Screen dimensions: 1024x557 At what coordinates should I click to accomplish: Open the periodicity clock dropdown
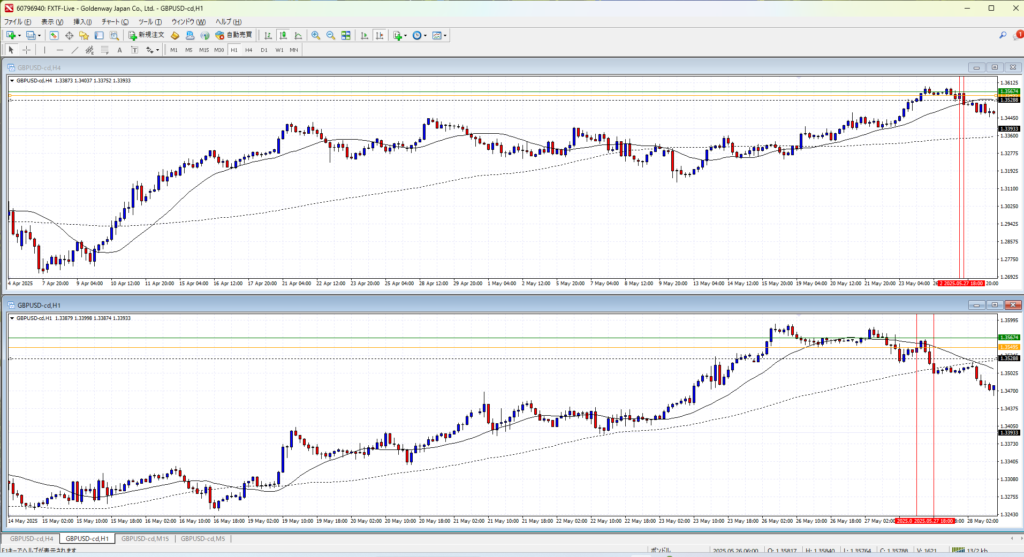pos(424,35)
